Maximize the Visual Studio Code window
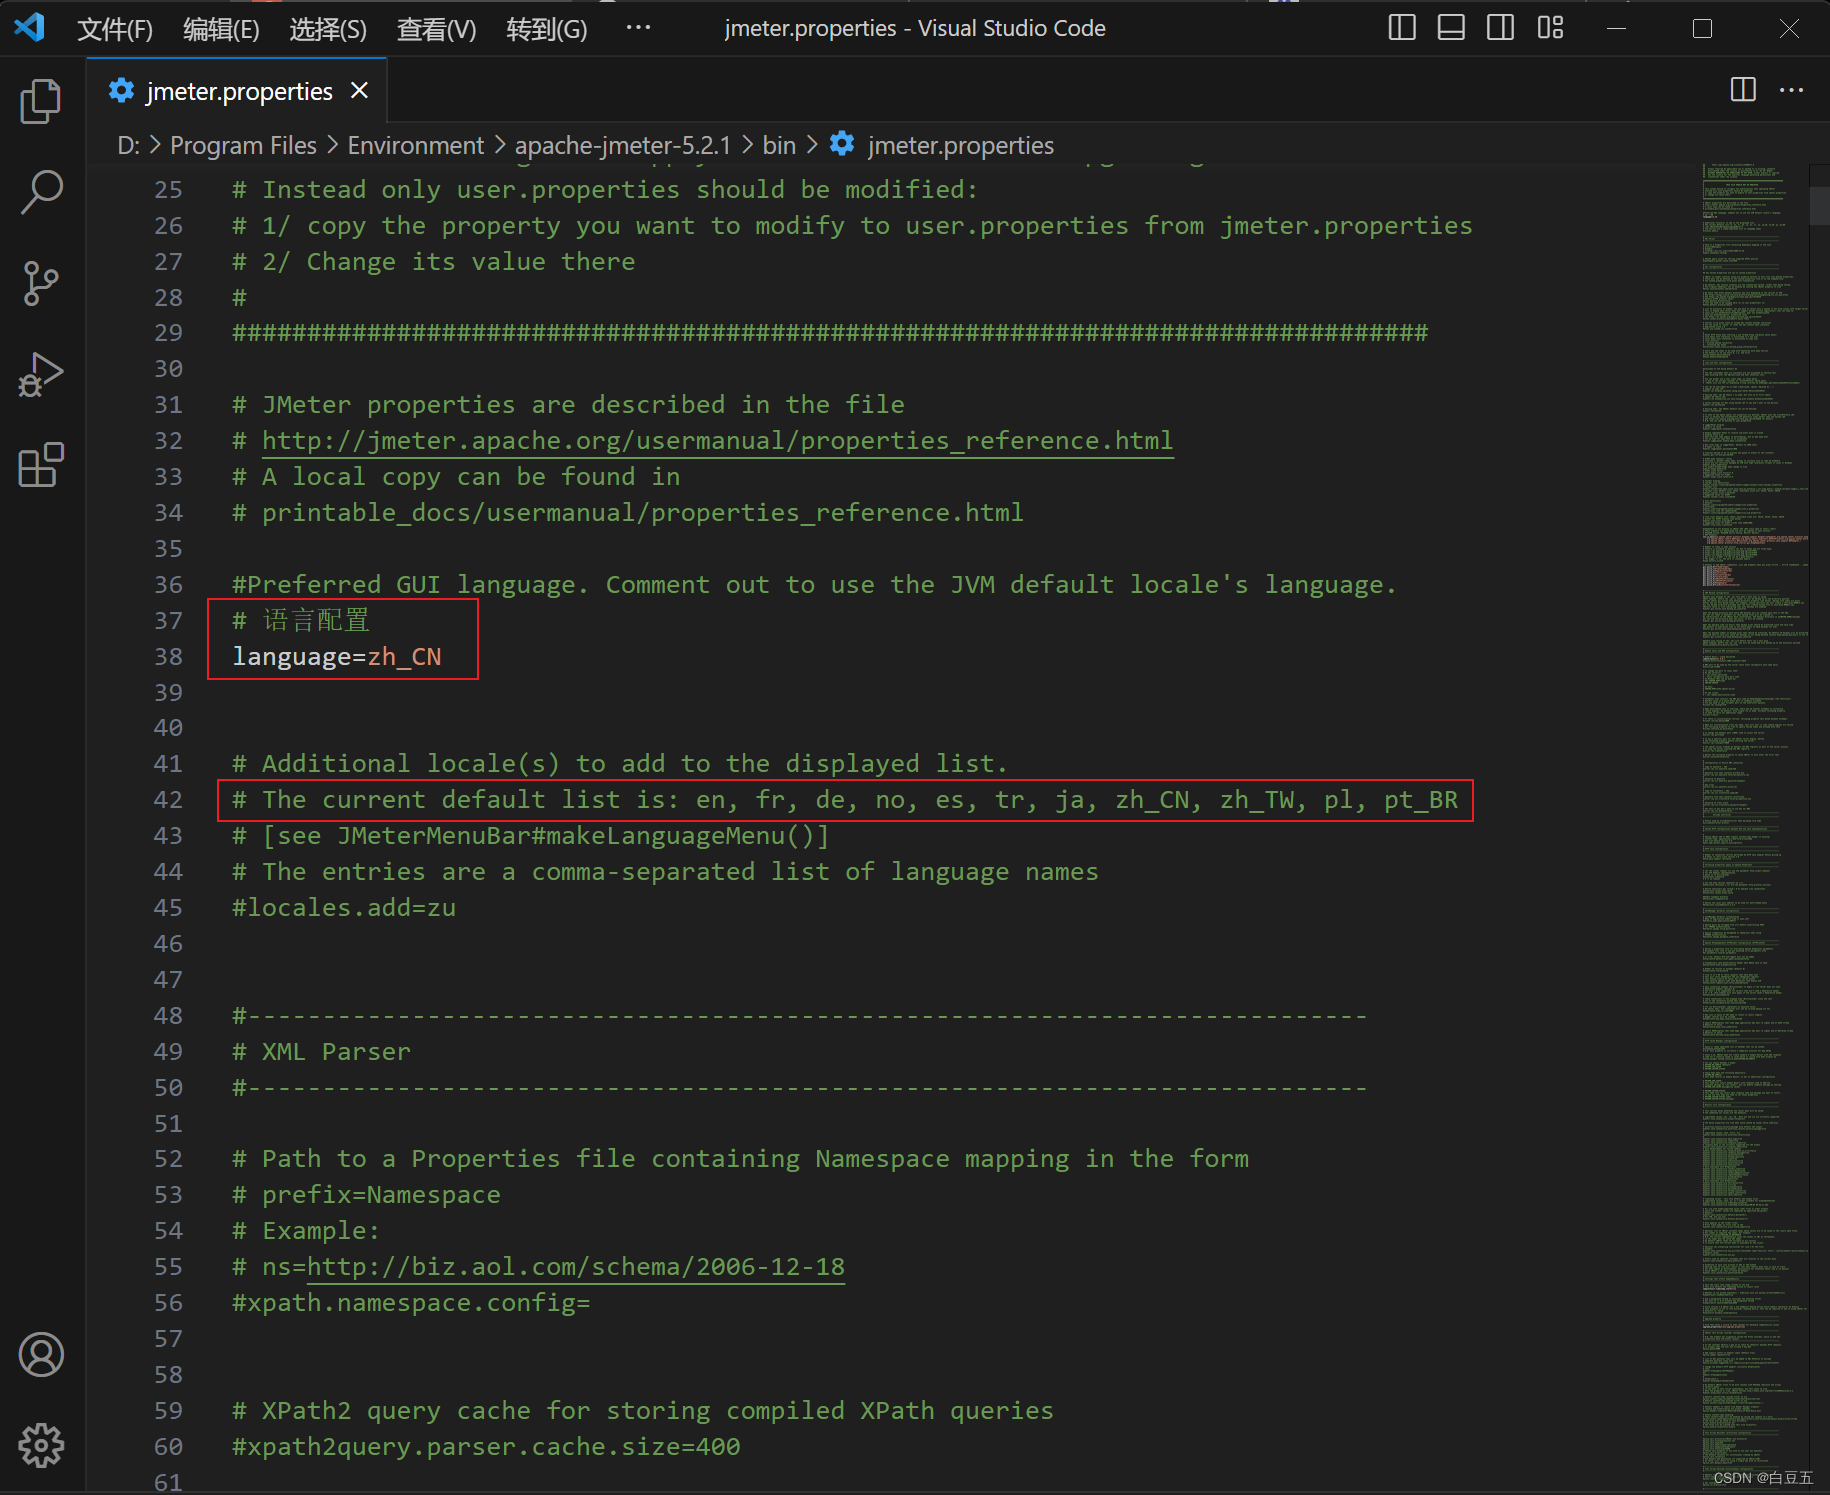Screen dimensions: 1830x1495 [x=1702, y=28]
